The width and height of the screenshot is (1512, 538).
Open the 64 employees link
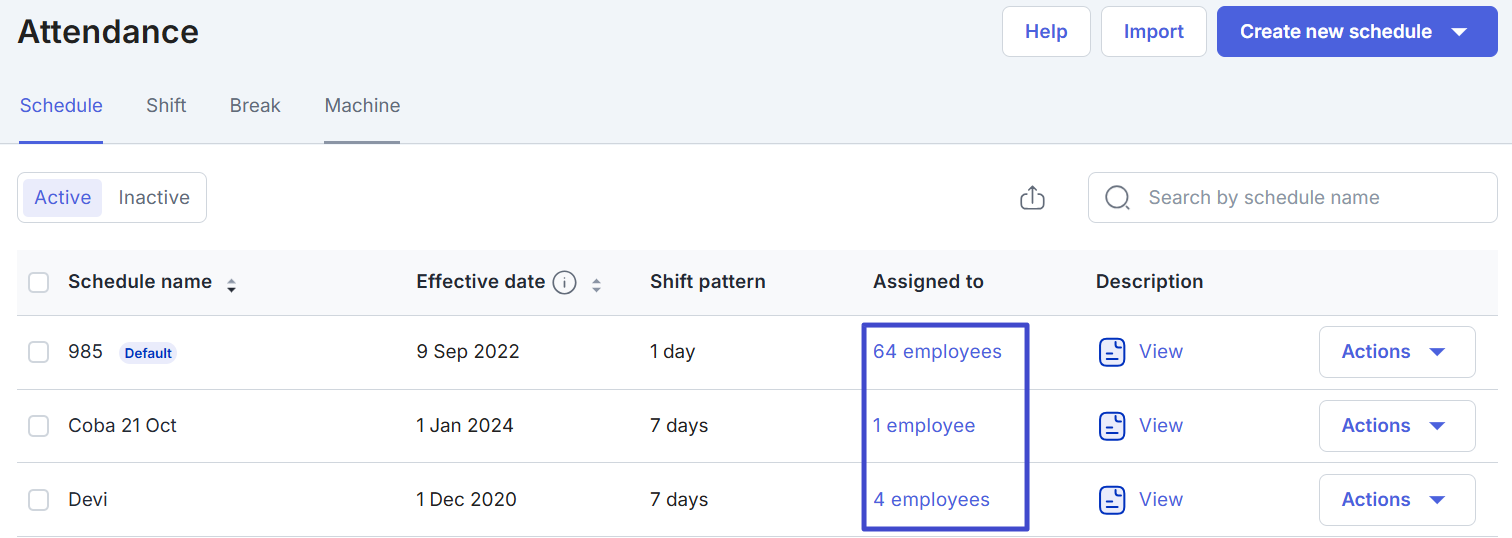(x=937, y=352)
